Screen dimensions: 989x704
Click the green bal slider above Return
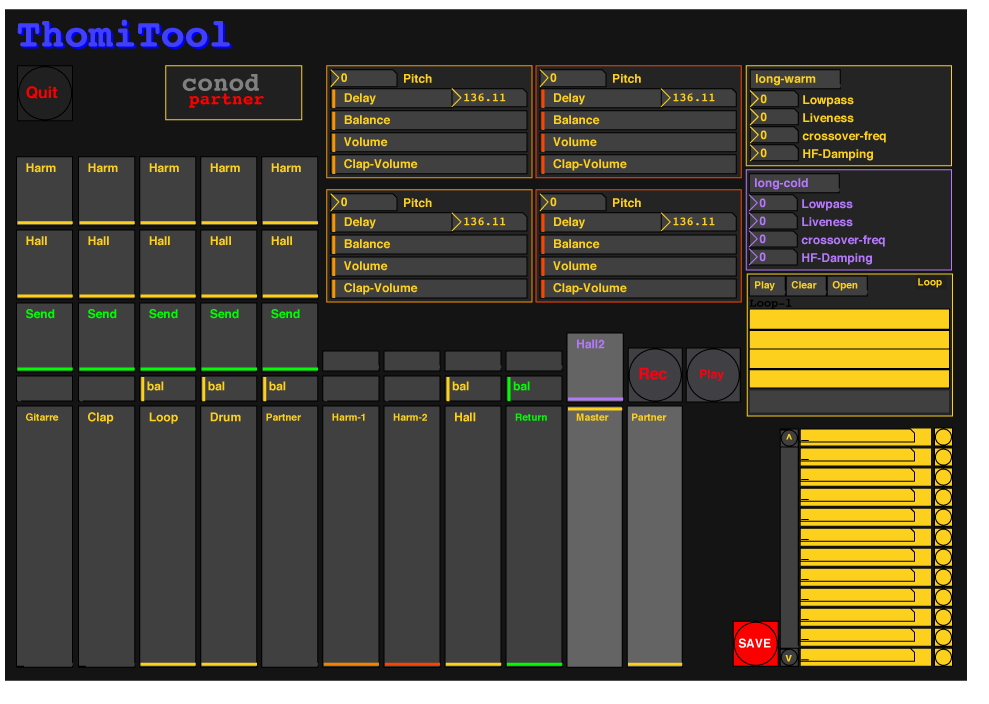pos(534,389)
